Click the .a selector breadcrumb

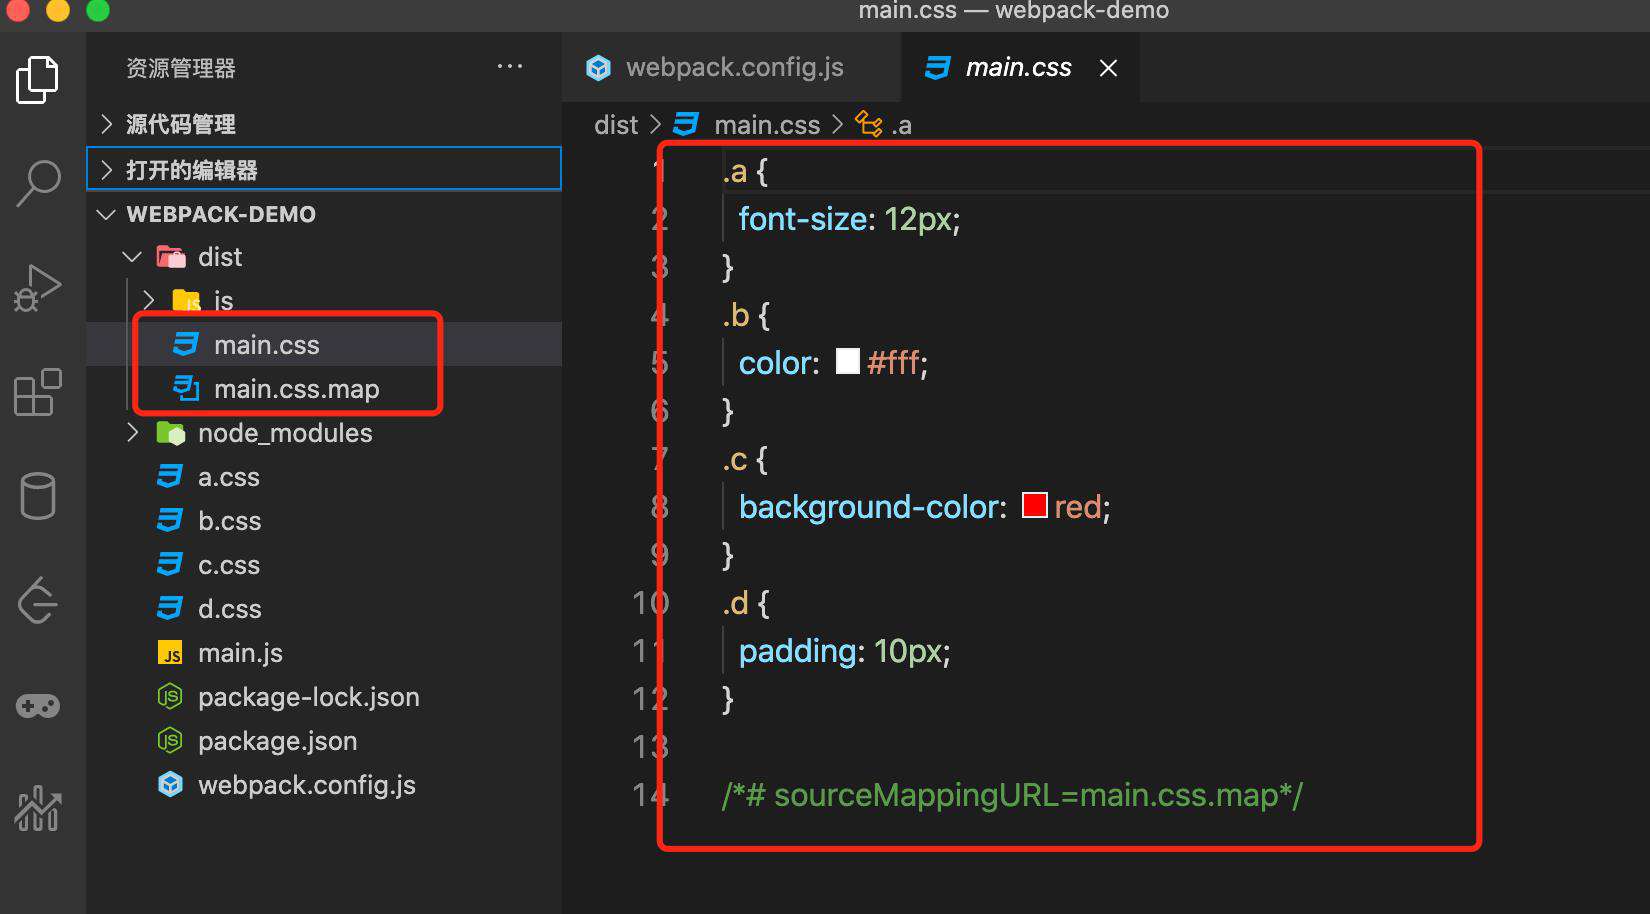(884, 125)
